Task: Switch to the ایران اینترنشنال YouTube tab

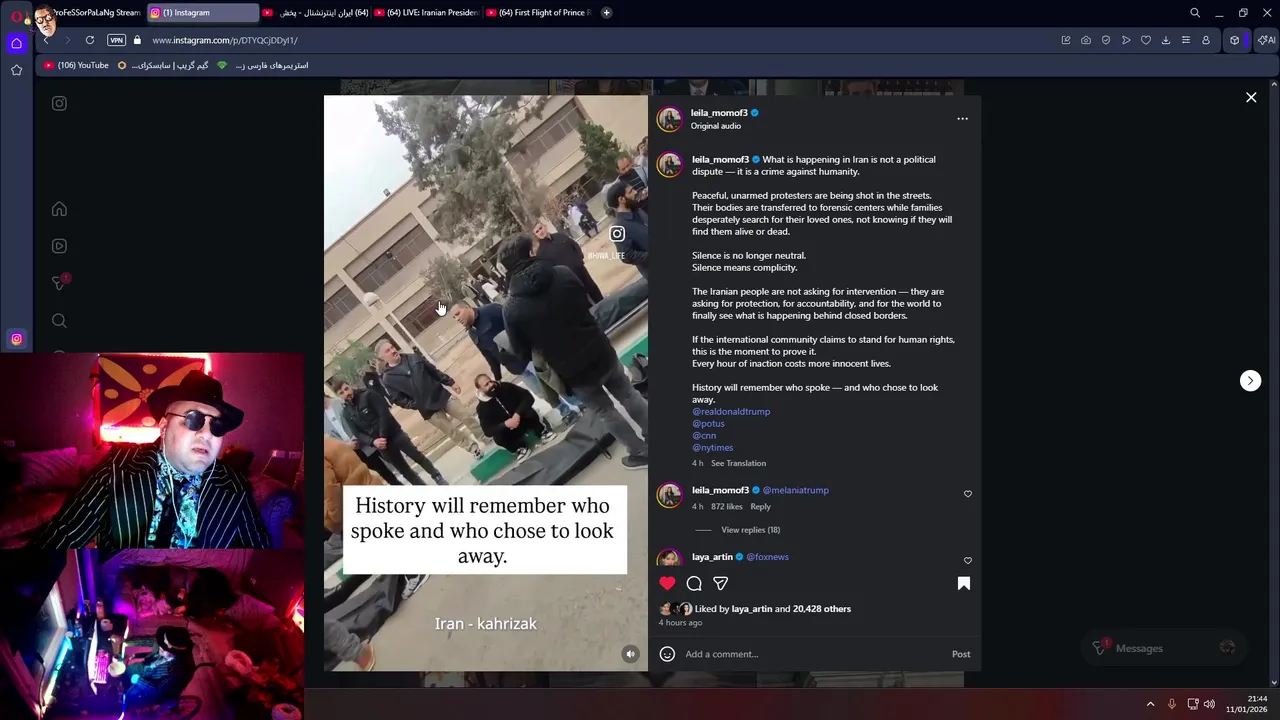Action: [315, 13]
